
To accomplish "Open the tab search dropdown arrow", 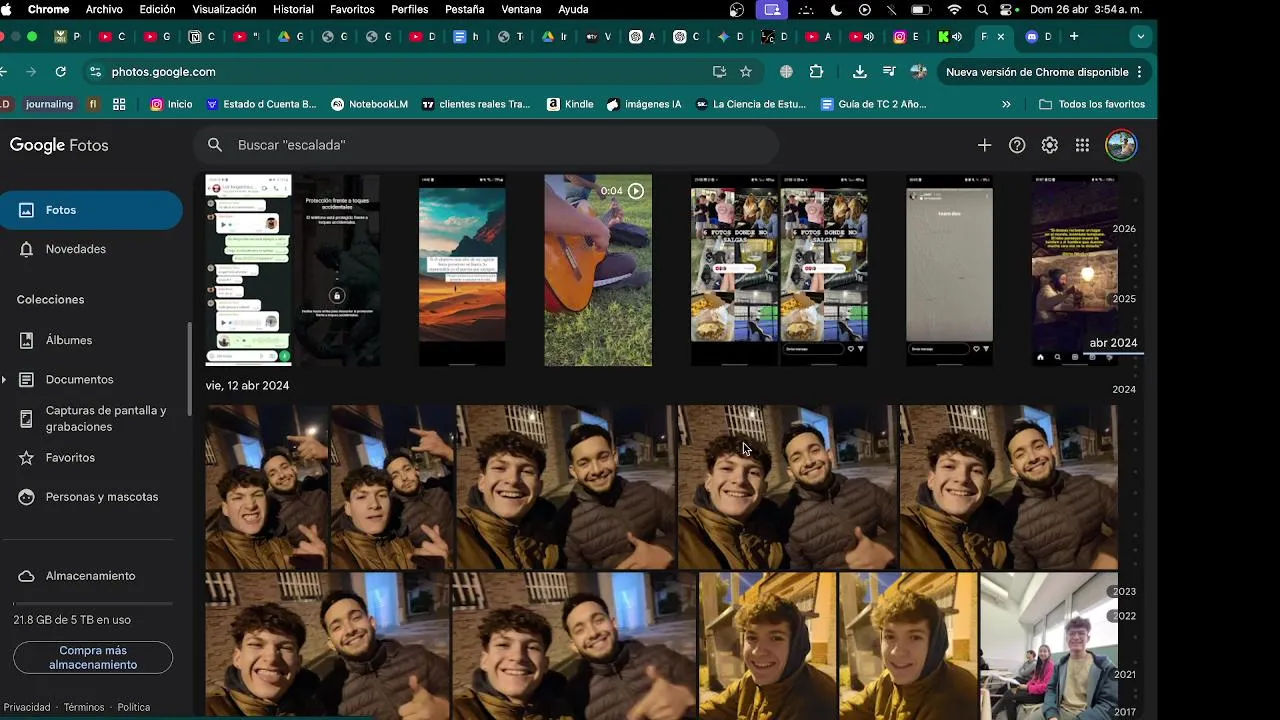I will click(1140, 37).
